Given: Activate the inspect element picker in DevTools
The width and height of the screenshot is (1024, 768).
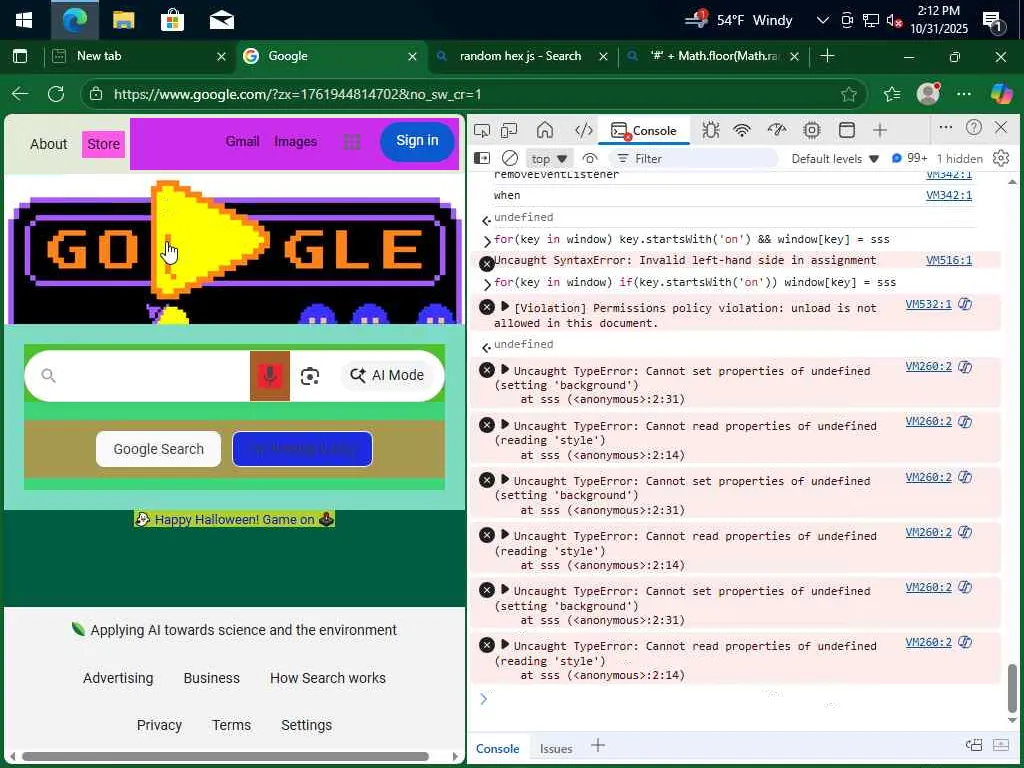Looking at the screenshot, I should [482, 131].
